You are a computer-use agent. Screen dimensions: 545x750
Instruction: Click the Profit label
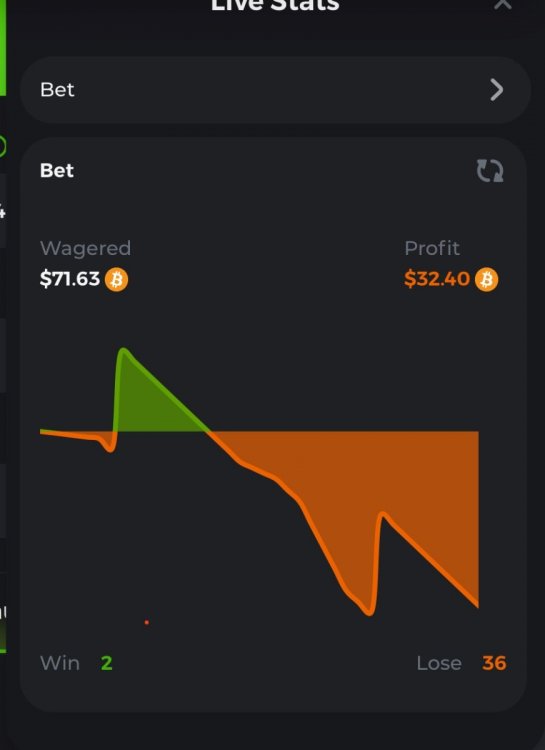click(432, 248)
